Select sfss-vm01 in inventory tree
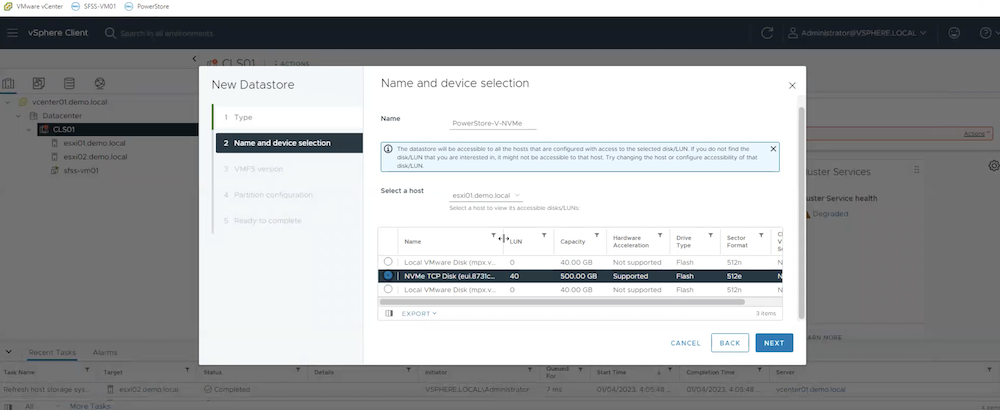The height and width of the screenshot is (410, 1000). click(80, 170)
